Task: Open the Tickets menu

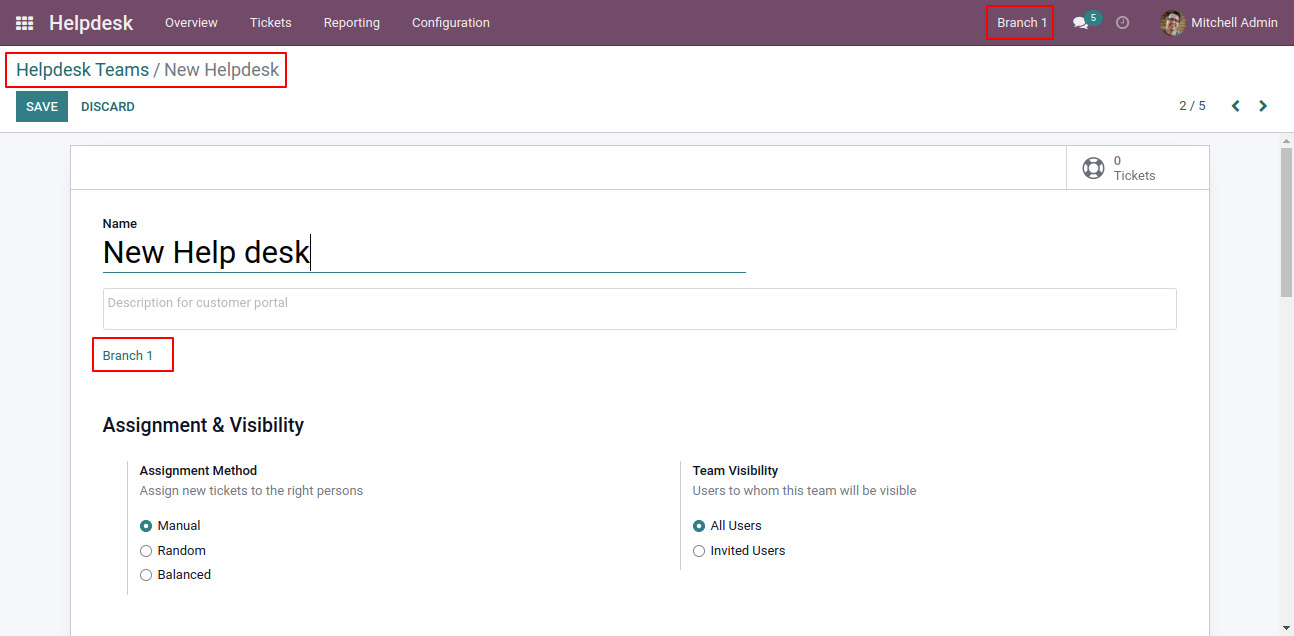Action: click(x=271, y=23)
